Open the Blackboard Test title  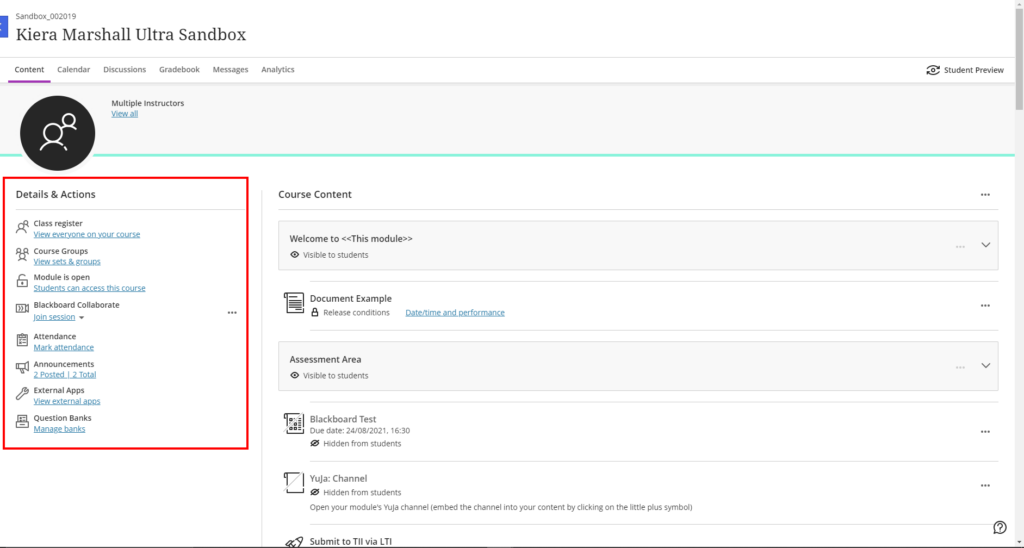pos(343,419)
